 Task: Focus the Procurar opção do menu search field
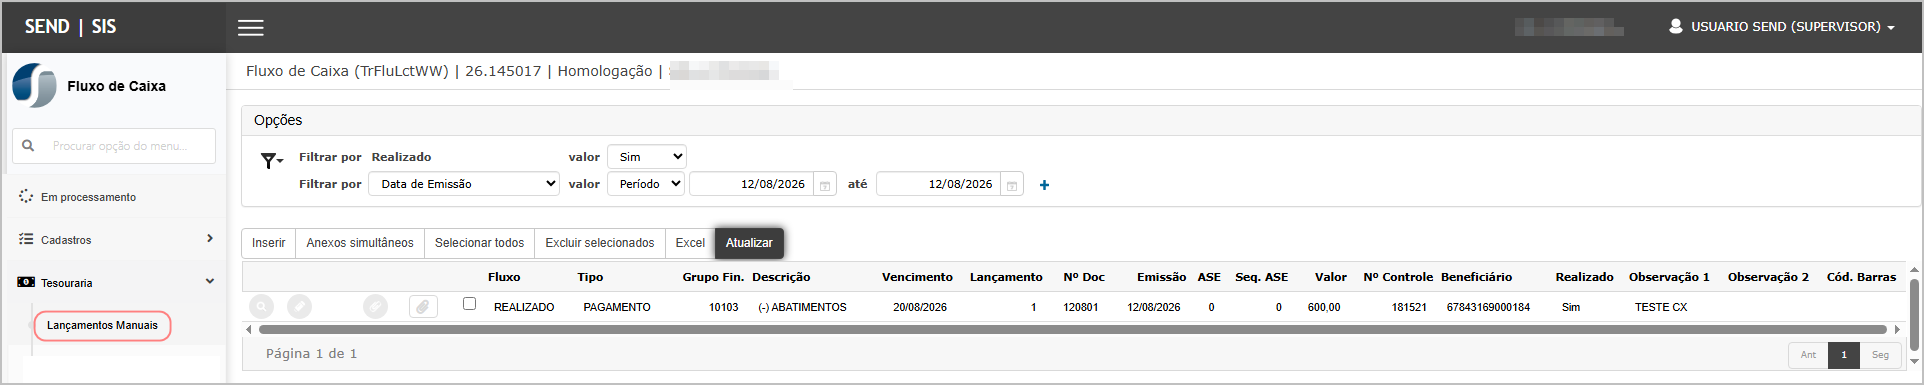pyautogui.click(x=114, y=146)
